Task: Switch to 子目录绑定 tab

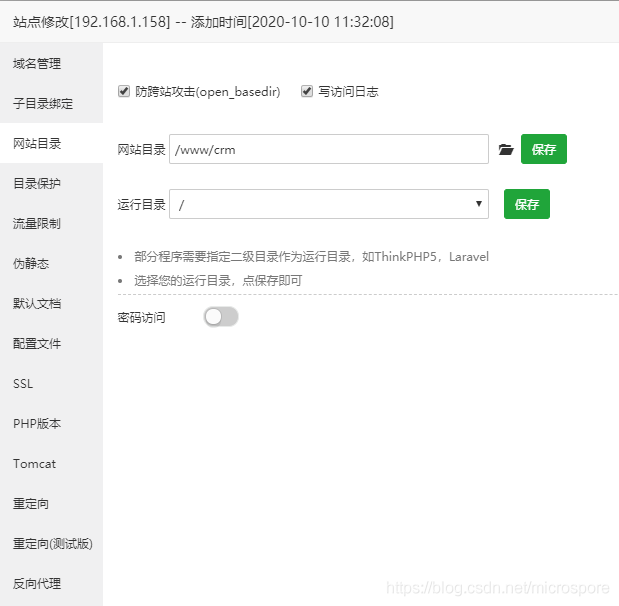Action: 51,103
